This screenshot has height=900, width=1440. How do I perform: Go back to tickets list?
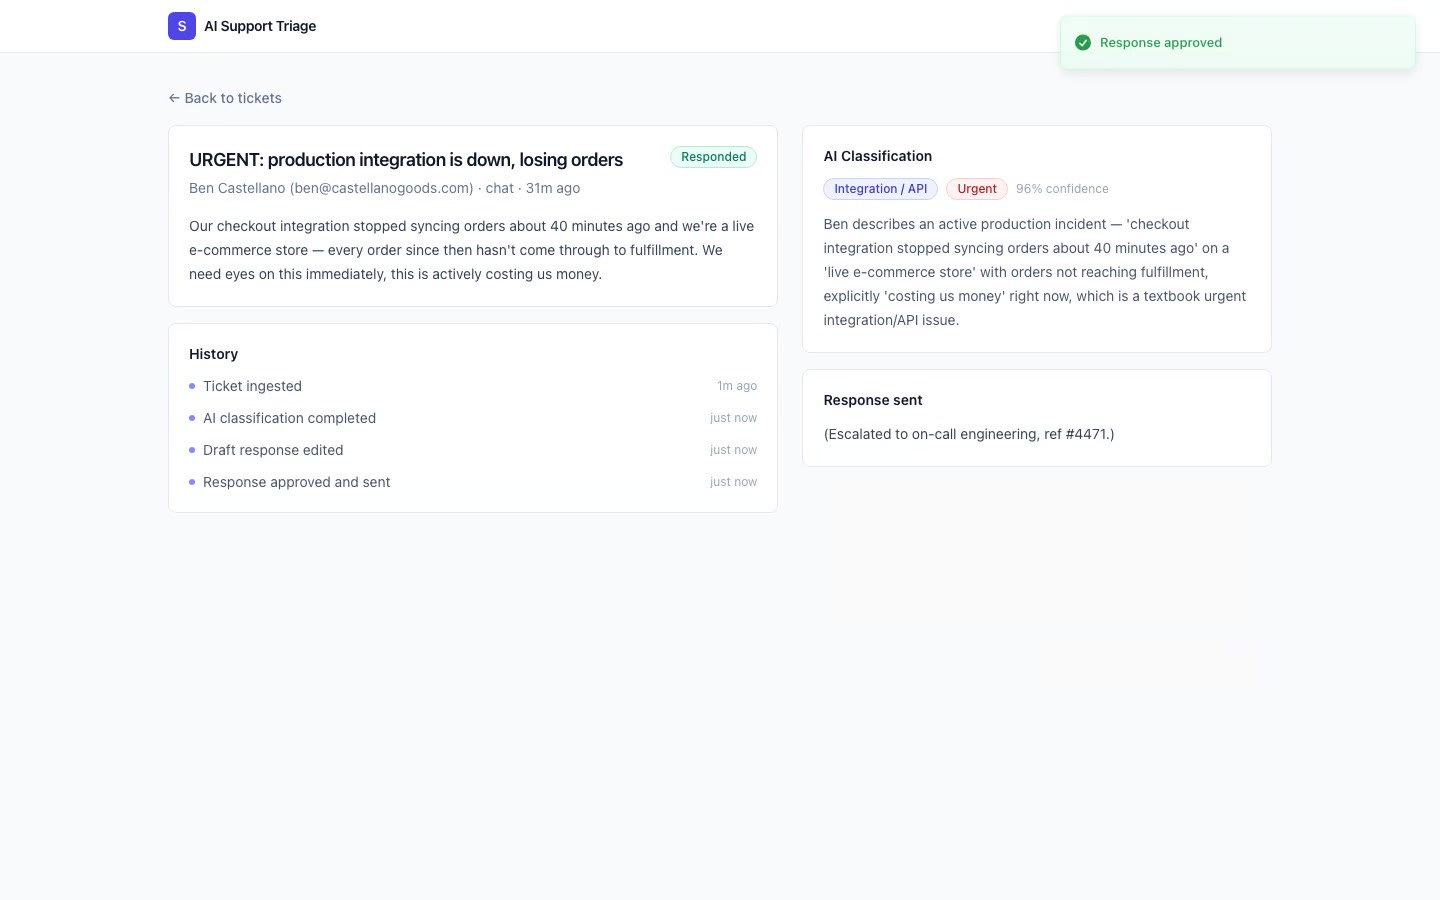225,98
